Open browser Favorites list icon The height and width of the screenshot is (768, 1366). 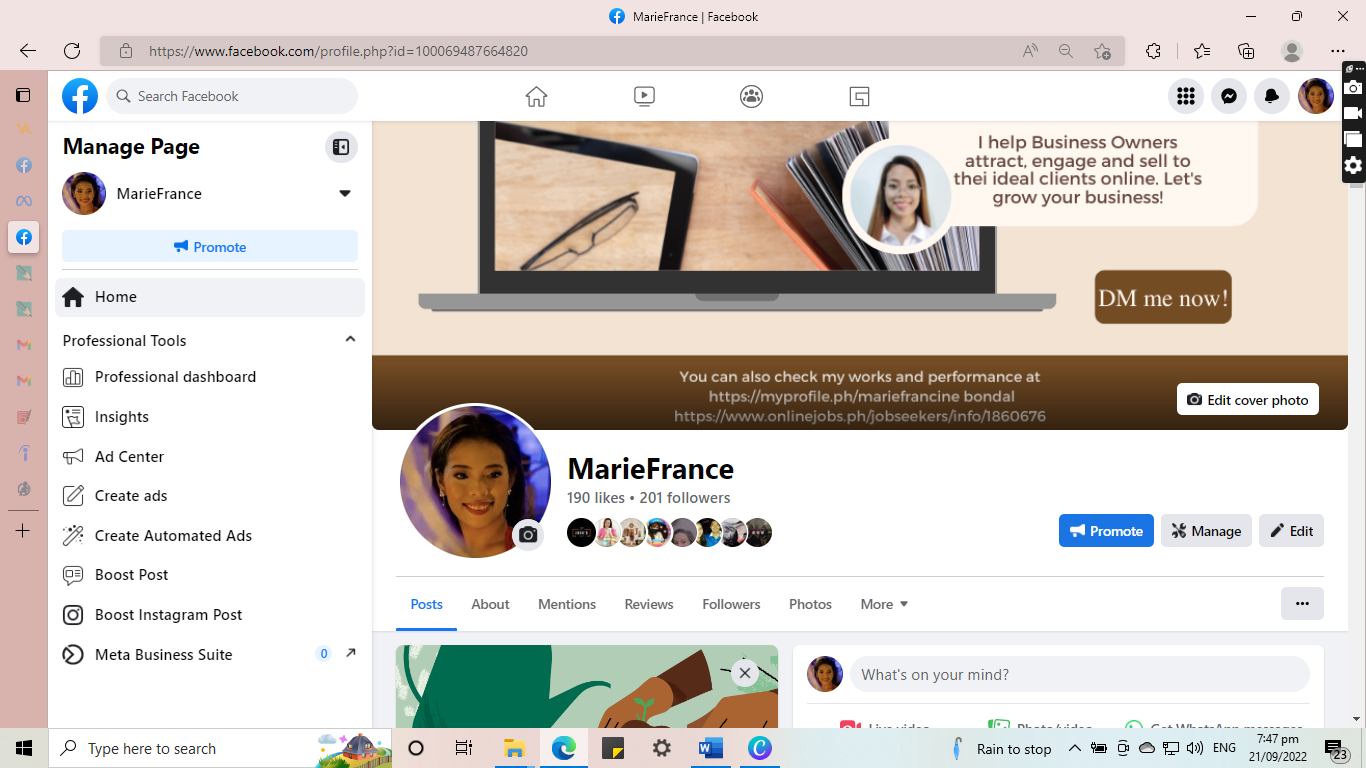[x=1202, y=51]
